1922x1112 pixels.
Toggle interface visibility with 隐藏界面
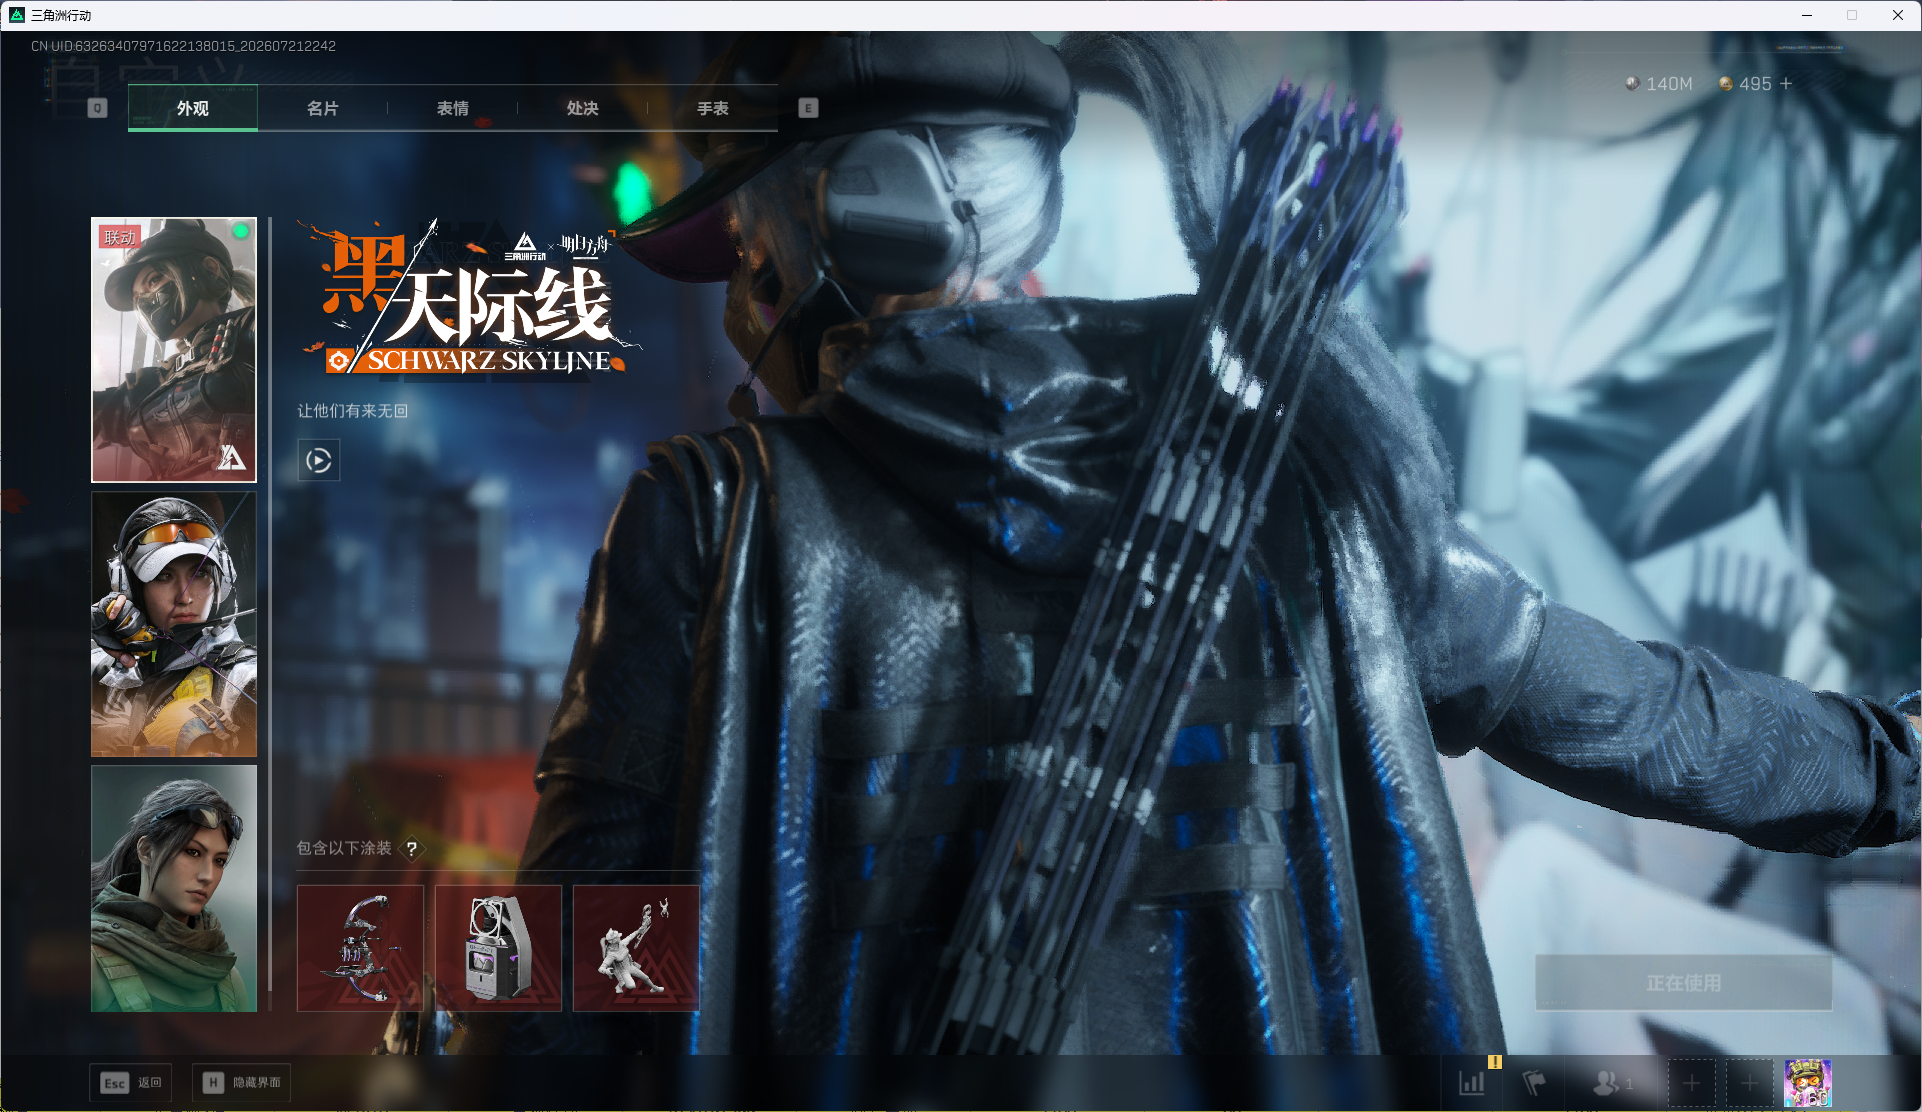[x=242, y=1083]
